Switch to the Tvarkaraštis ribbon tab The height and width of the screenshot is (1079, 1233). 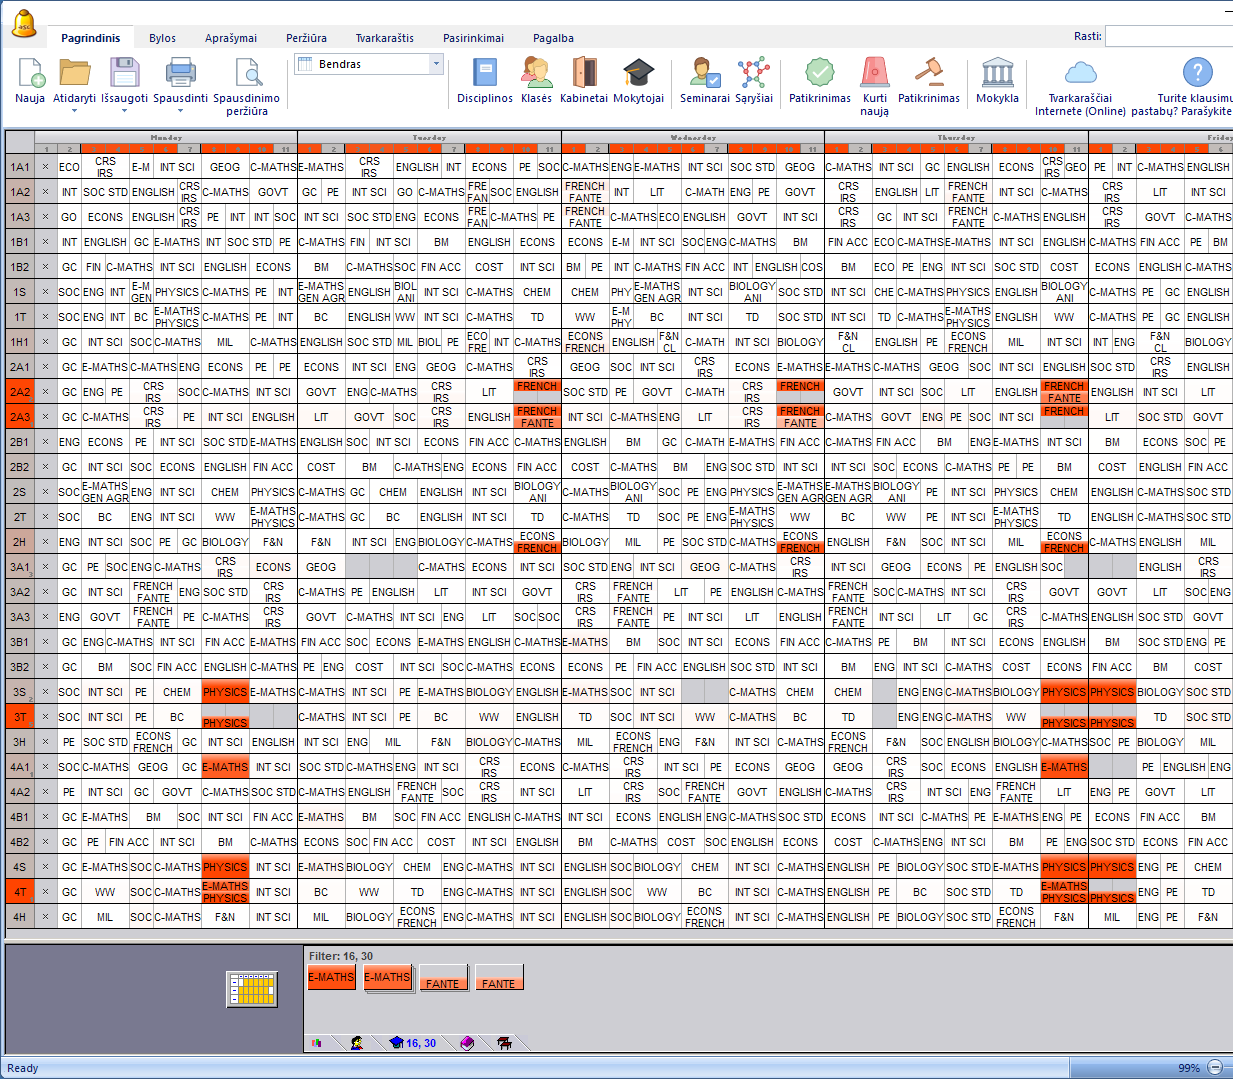[x=384, y=38]
